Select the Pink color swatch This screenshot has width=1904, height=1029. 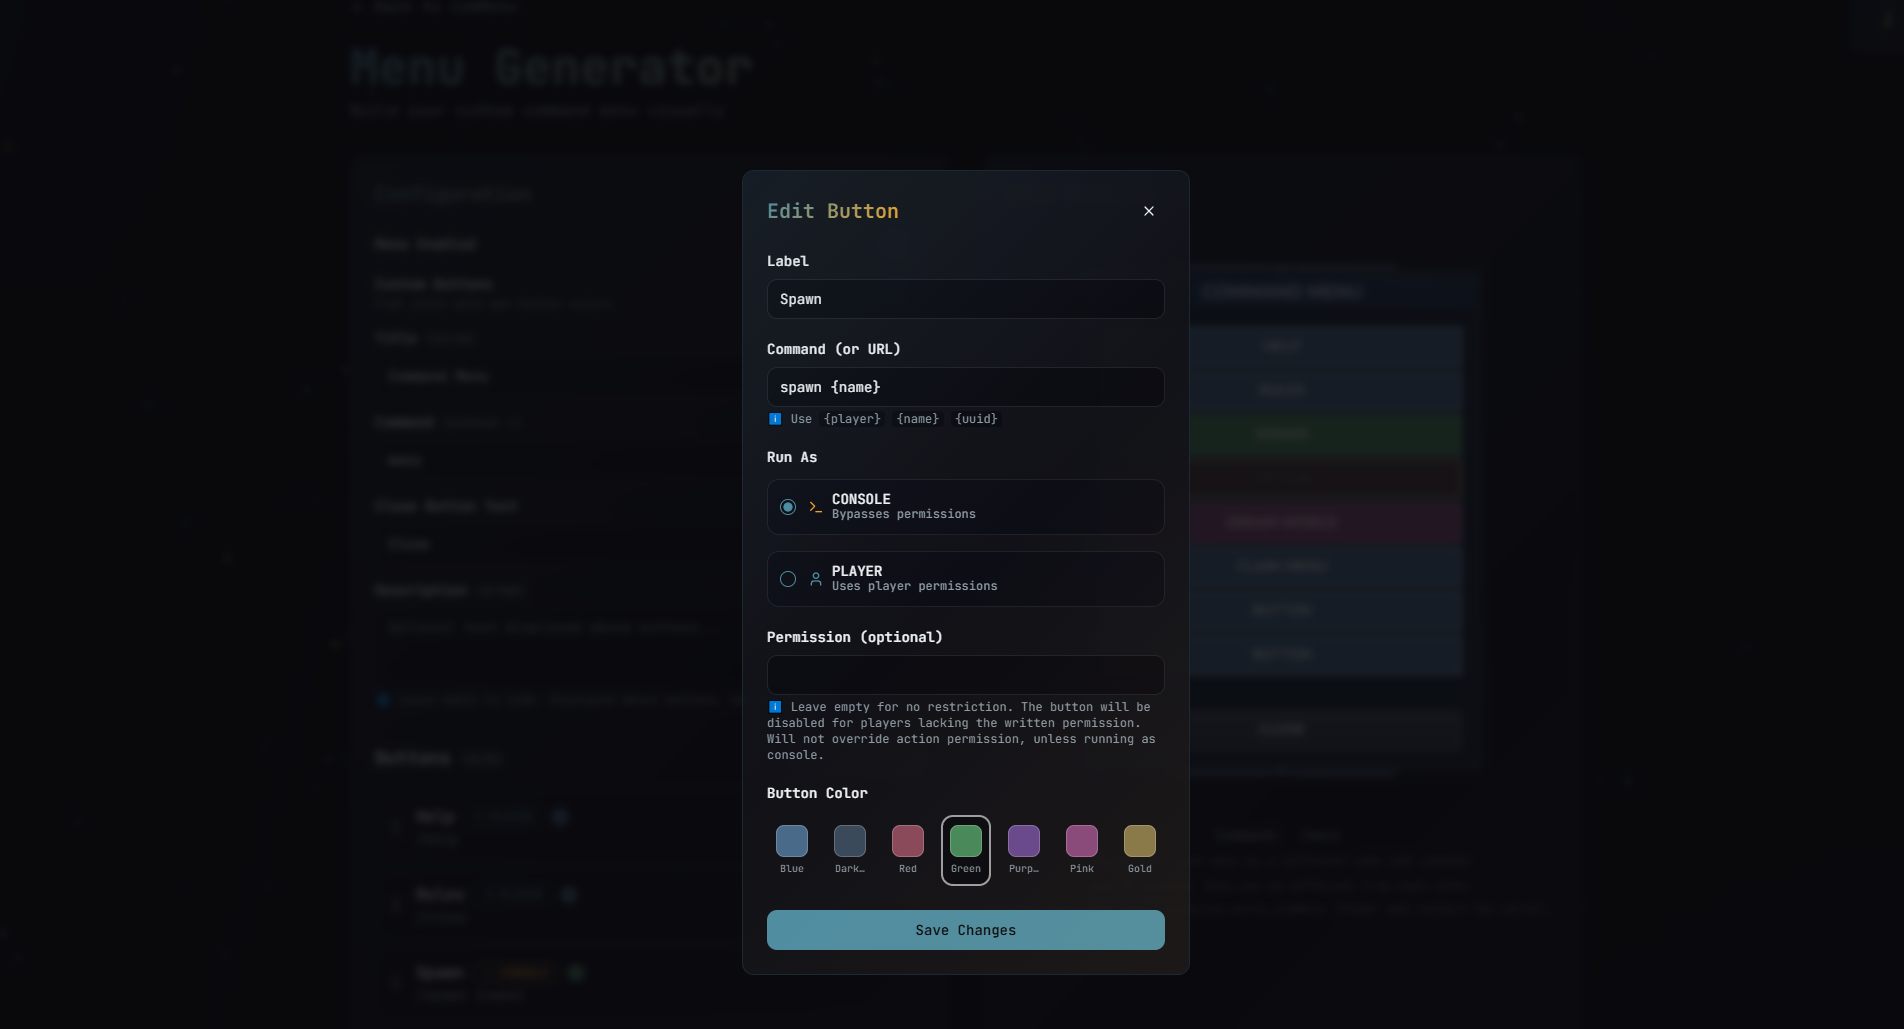pyautogui.click(x=1081, y=841)
